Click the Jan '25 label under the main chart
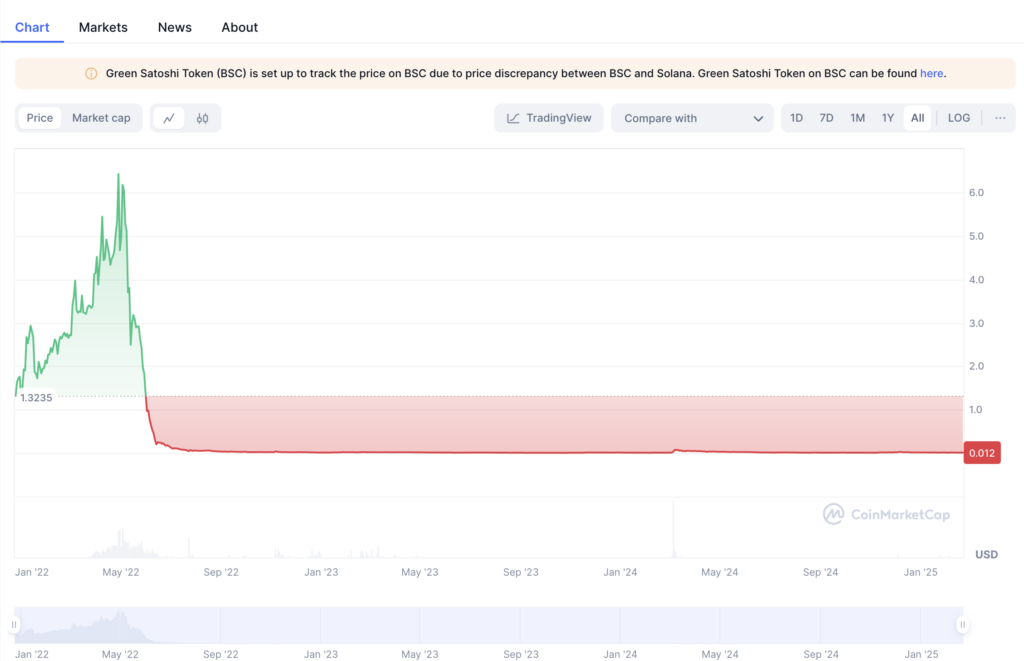Viewport: 1024px width, 661px height. (920, 572)
